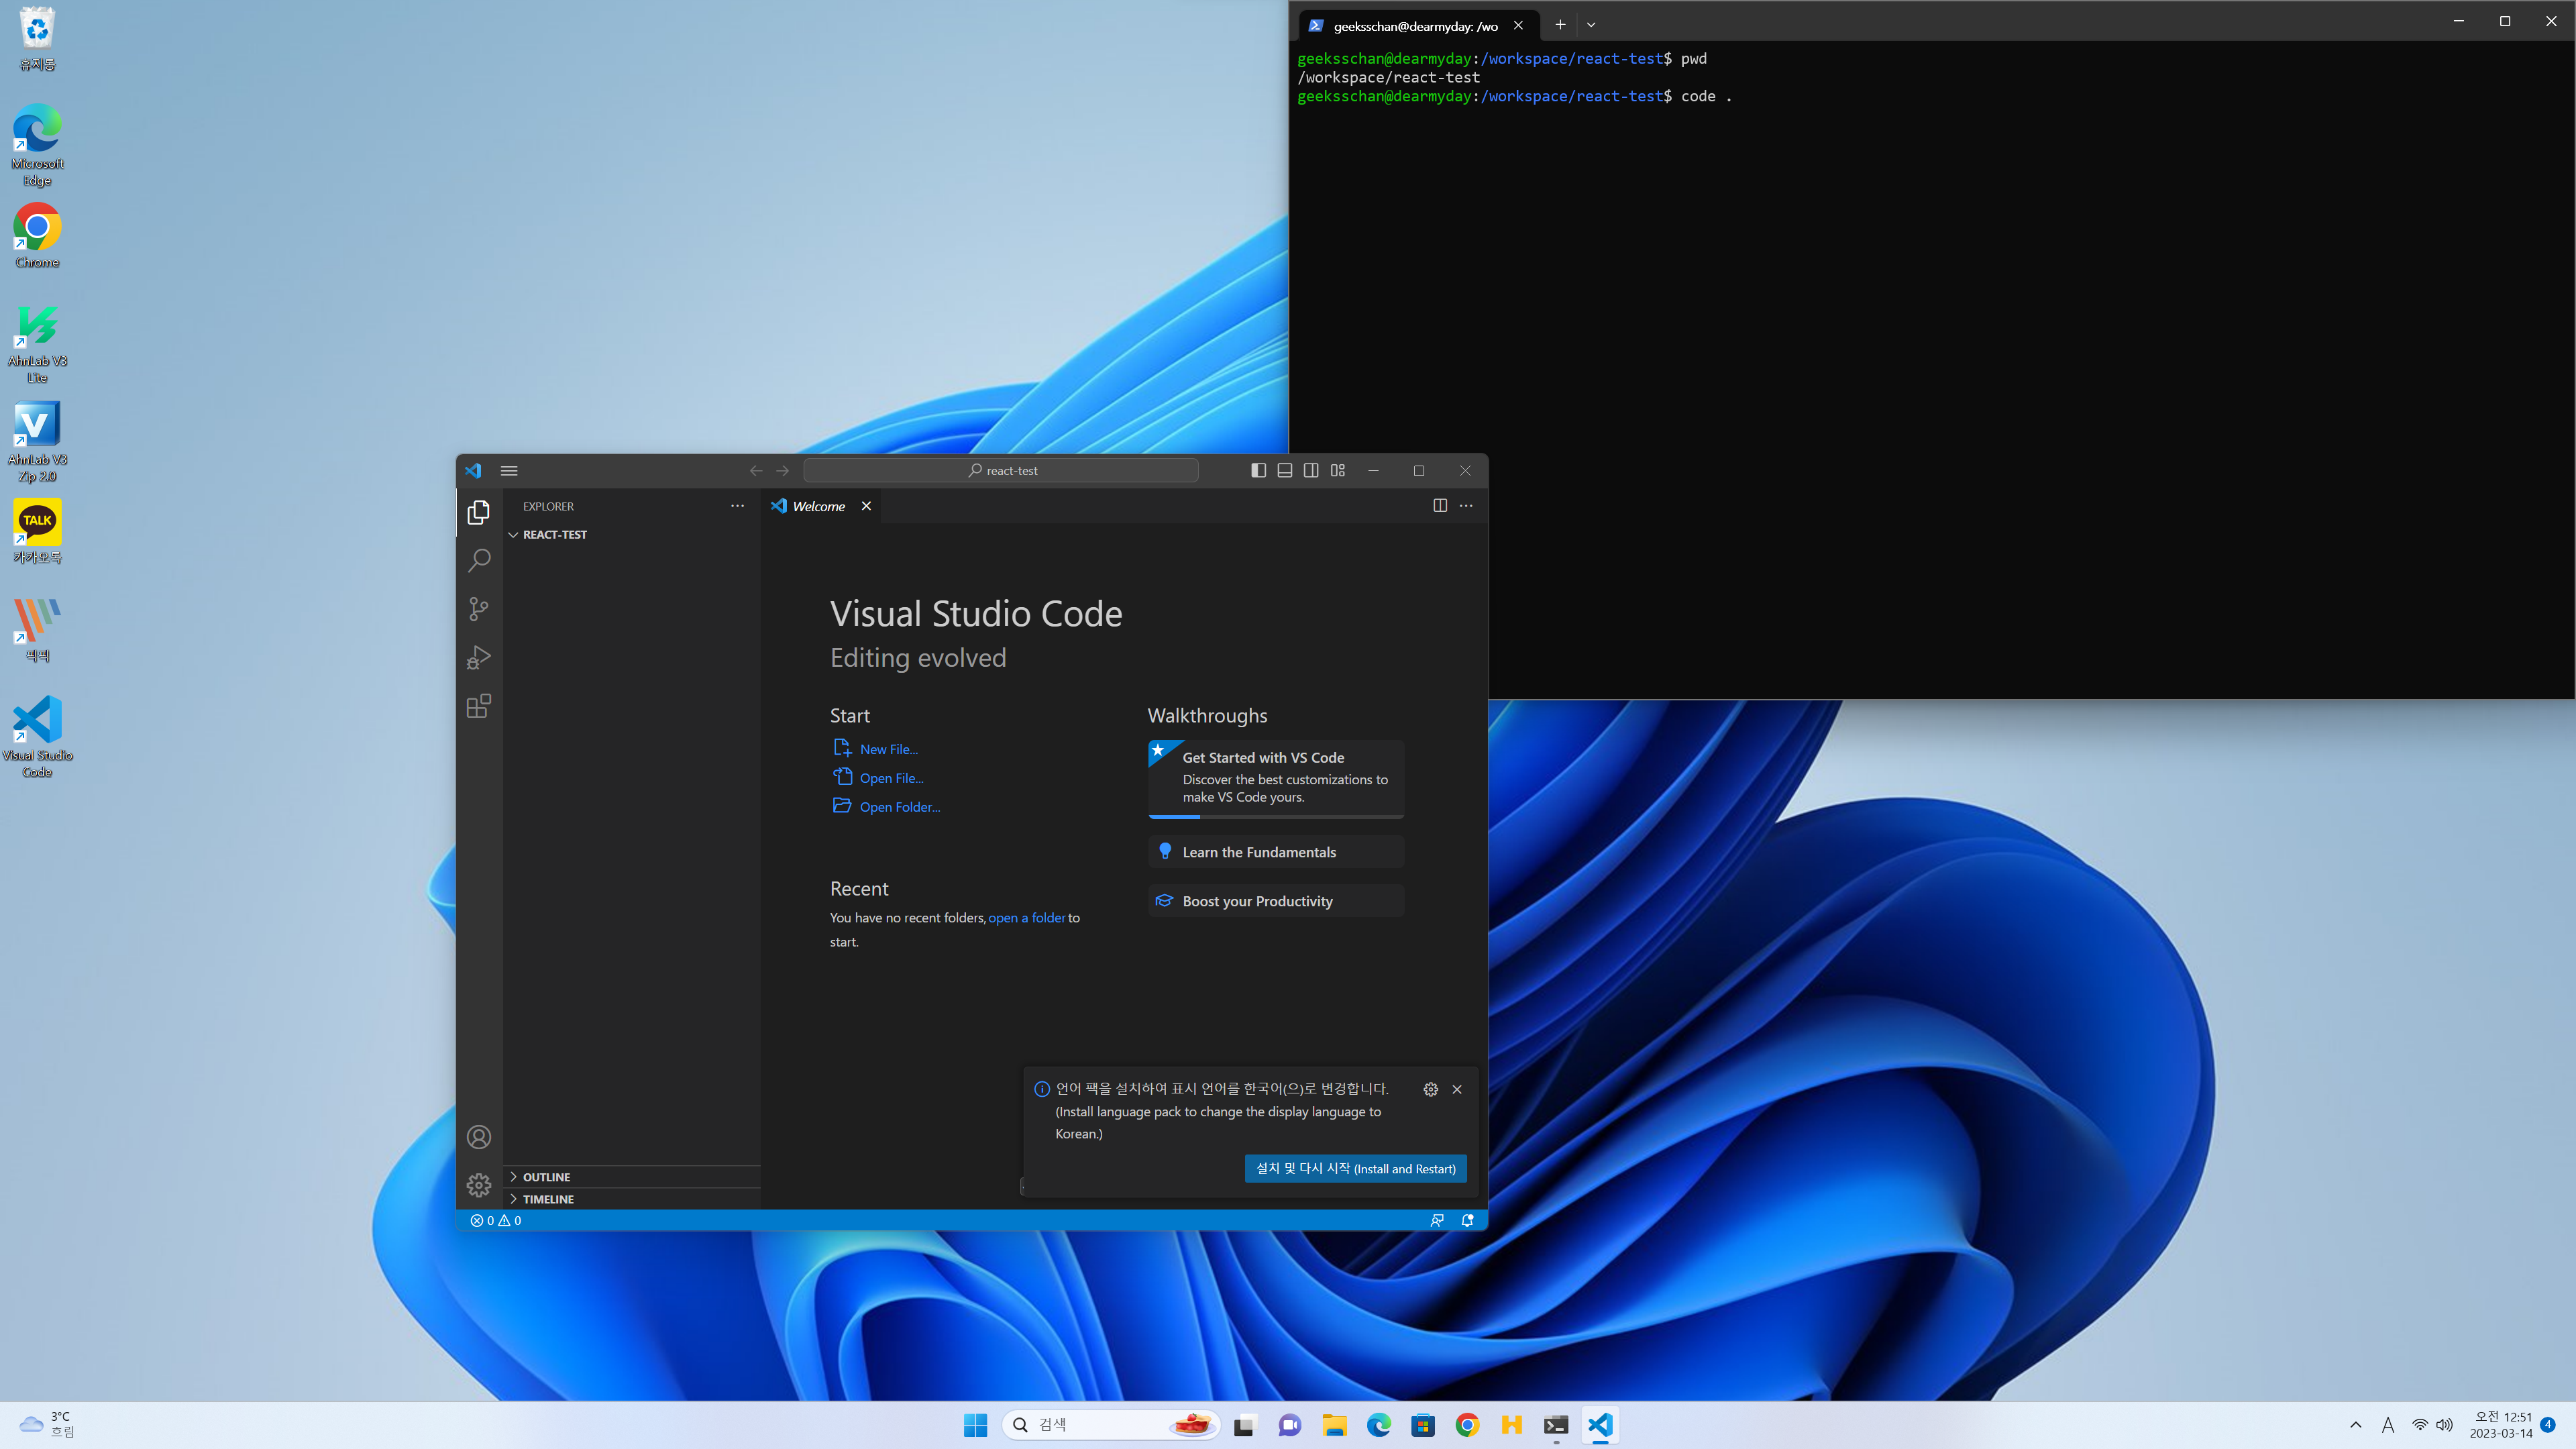Image resolution: width=2576 pixels, height=1449 pixels.
Task: Open Microsoft Store from taskbar
Action: (x=1423, y=1425)
